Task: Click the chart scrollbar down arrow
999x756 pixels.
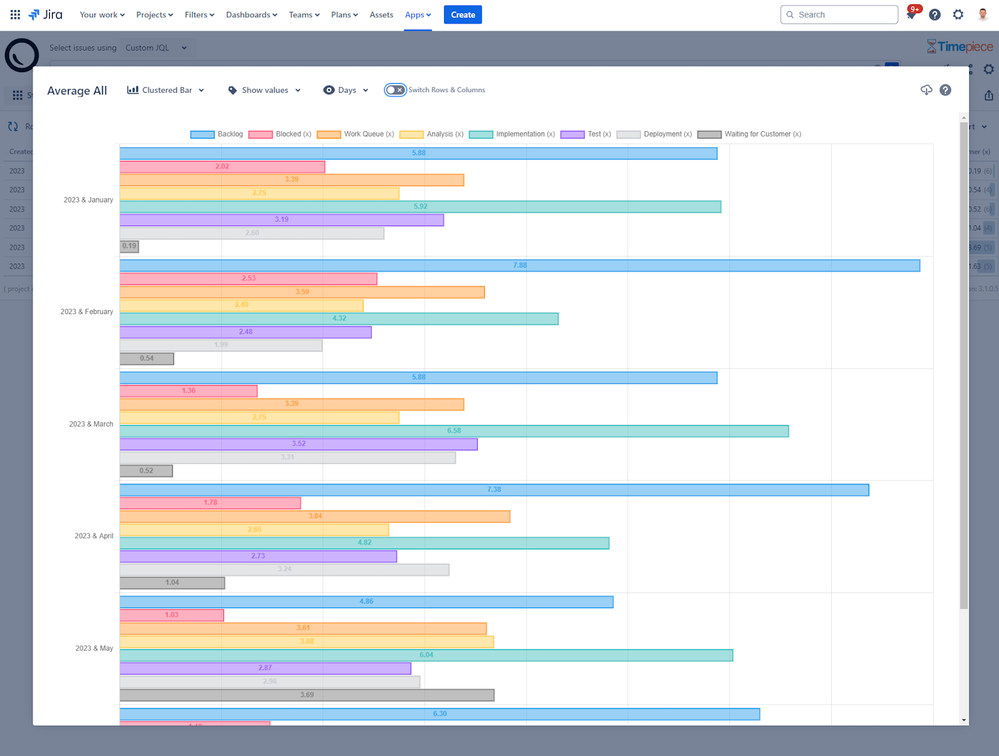Action: tap(963, 720)
